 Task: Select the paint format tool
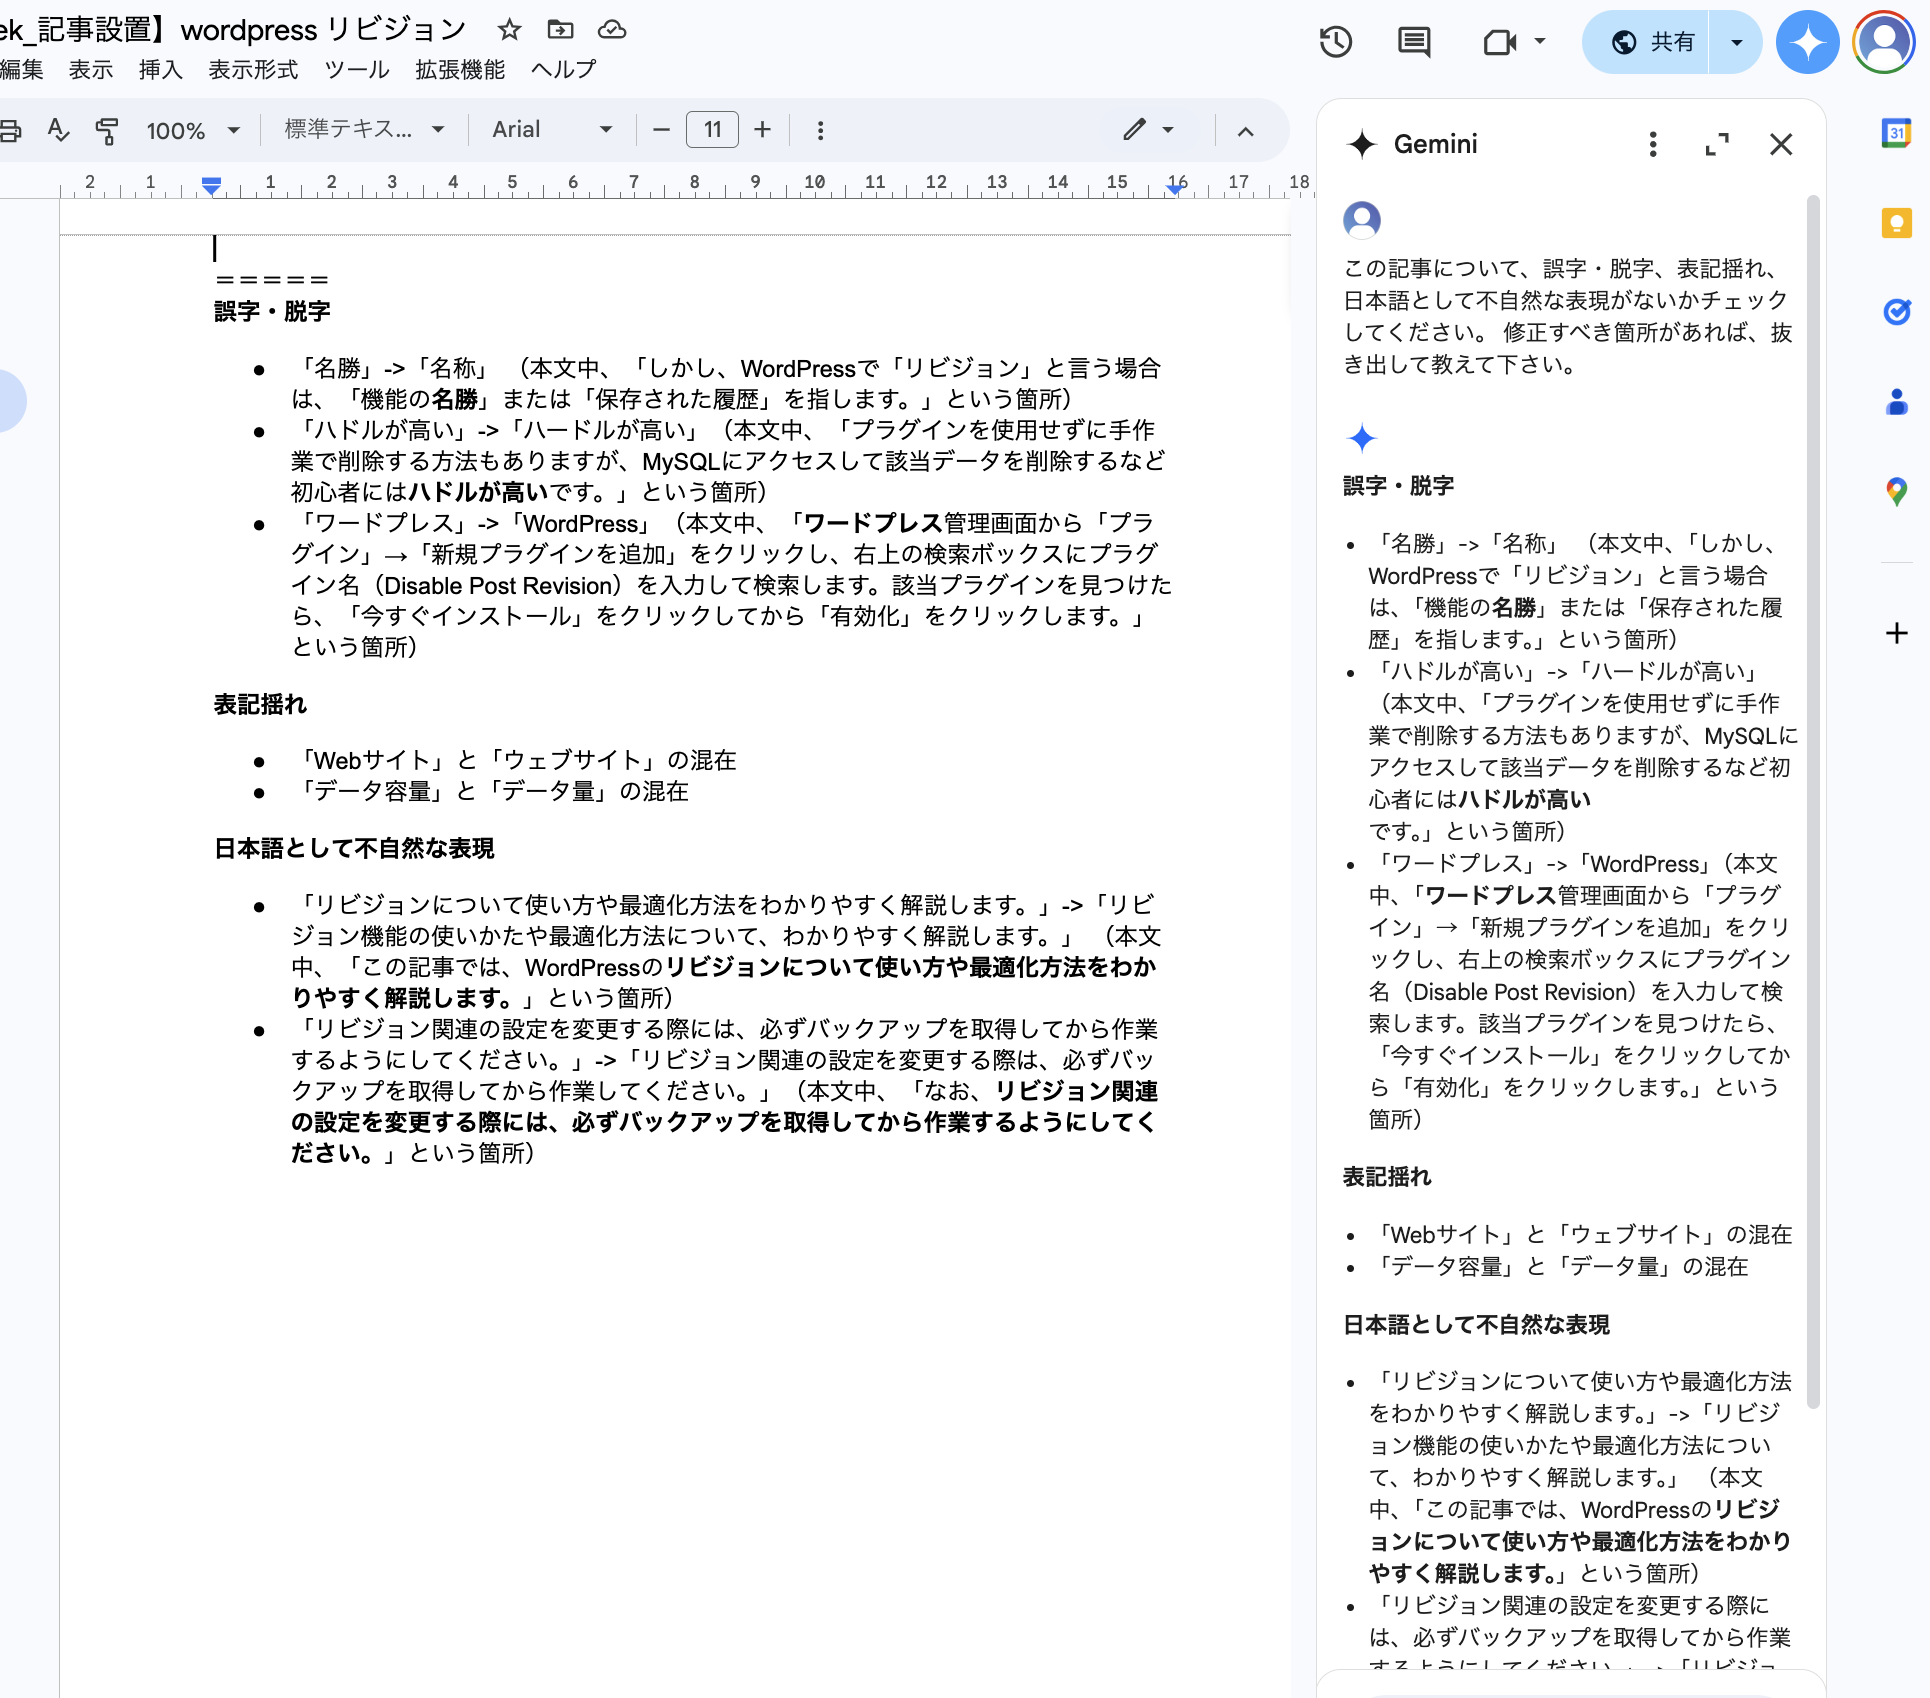click(106, 130)
